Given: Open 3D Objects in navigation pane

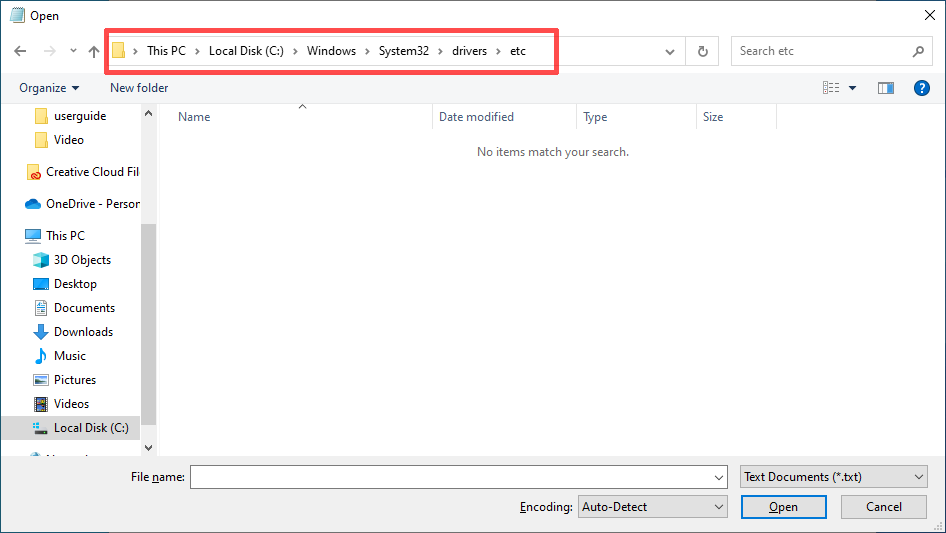Looking at the screenshot, I should [x=72, y=260].
